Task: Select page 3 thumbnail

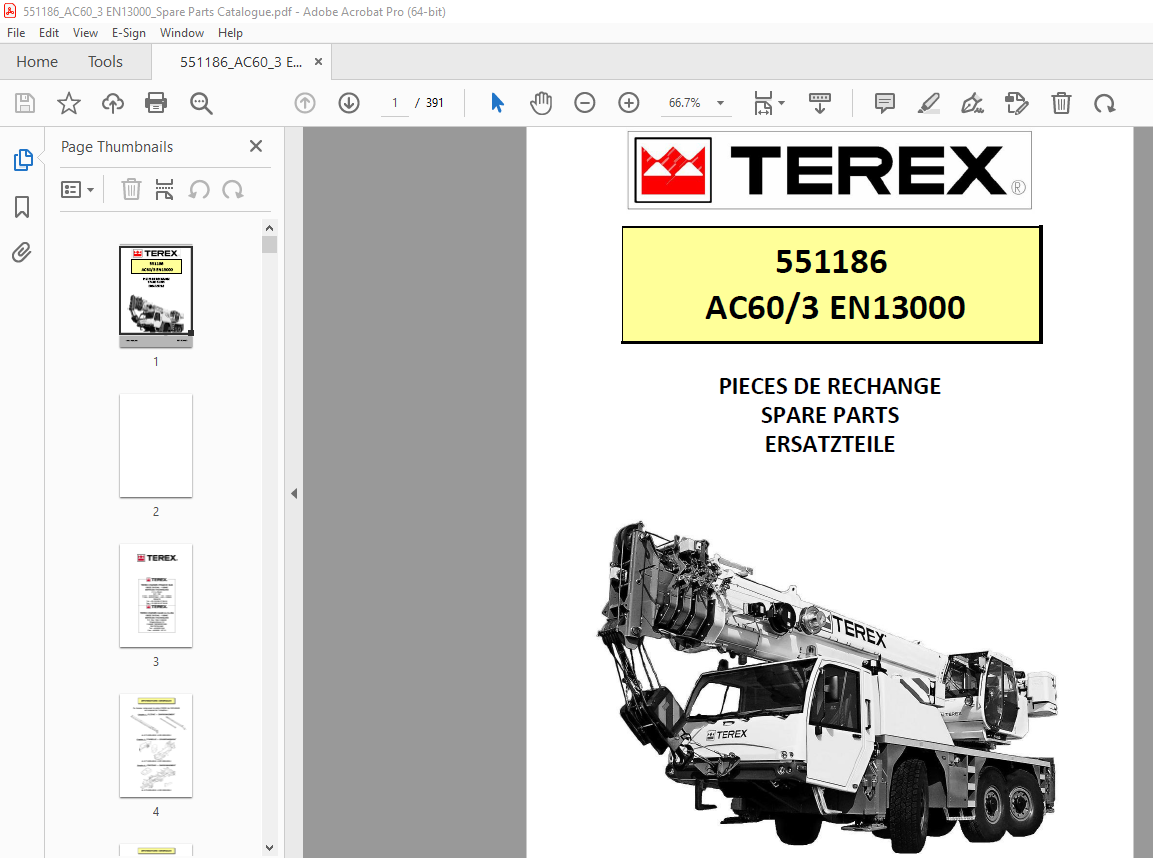Action: pos(156,596)
